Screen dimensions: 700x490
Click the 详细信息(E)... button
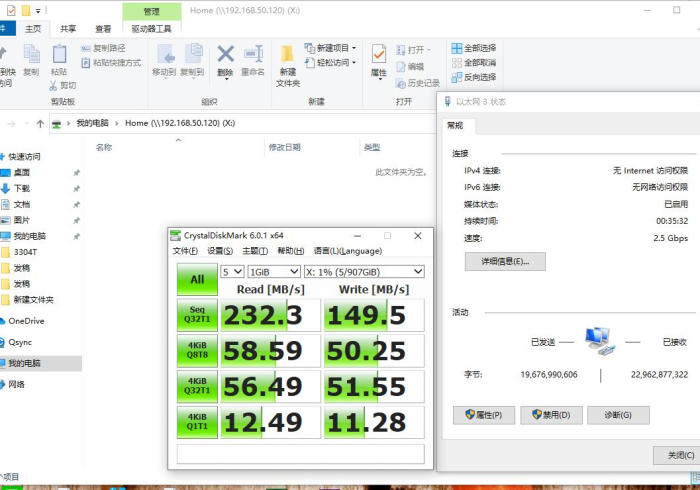505,261
